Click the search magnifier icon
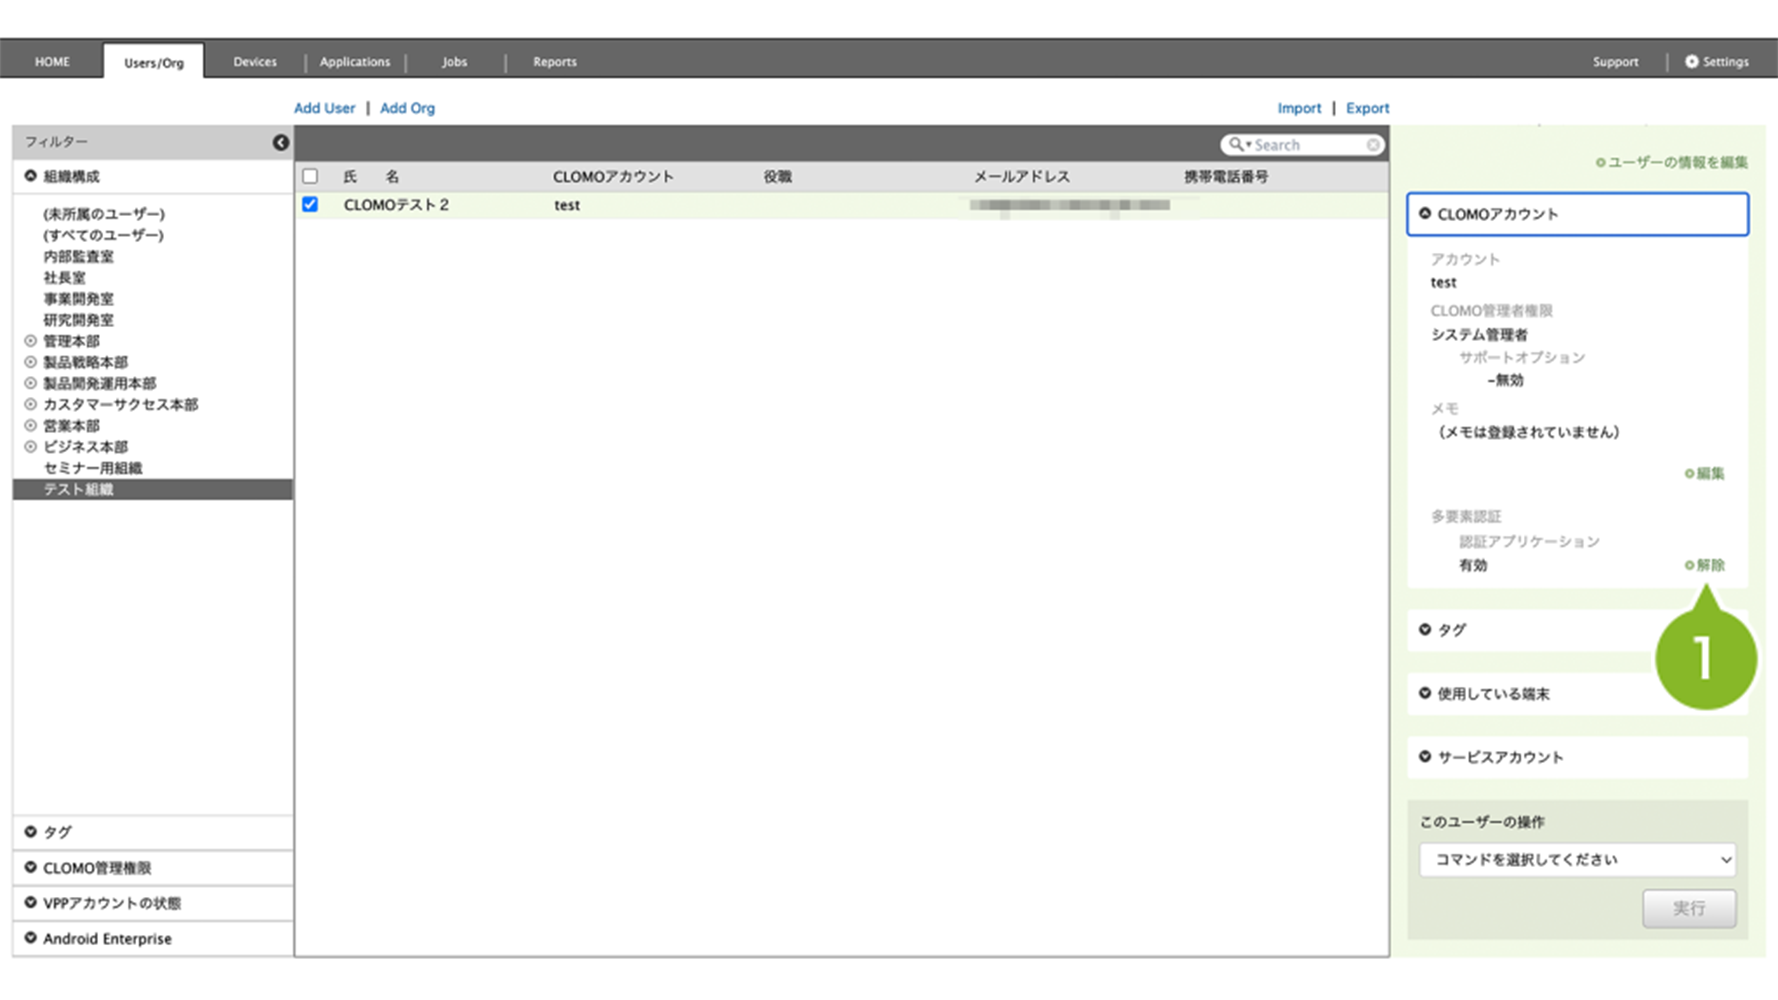 [x=1237, y=145]
